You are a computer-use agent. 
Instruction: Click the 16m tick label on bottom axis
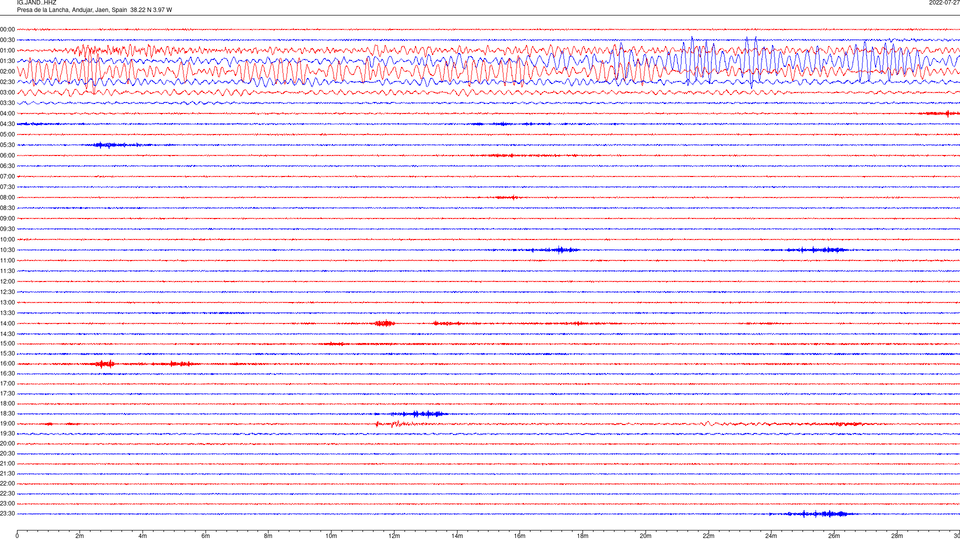pyautogui.click(x=520, y=536)
